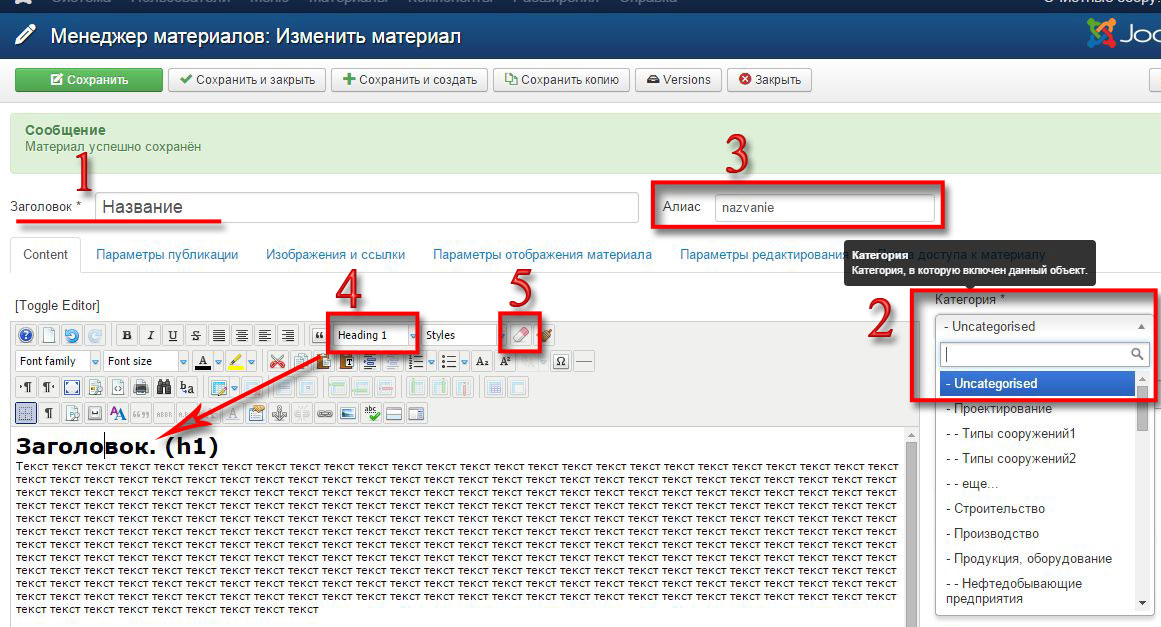The height and width of the screenshot is (627, 1161).
Task: Switch to Параметры публикации tab
Action: pos(167,255)
